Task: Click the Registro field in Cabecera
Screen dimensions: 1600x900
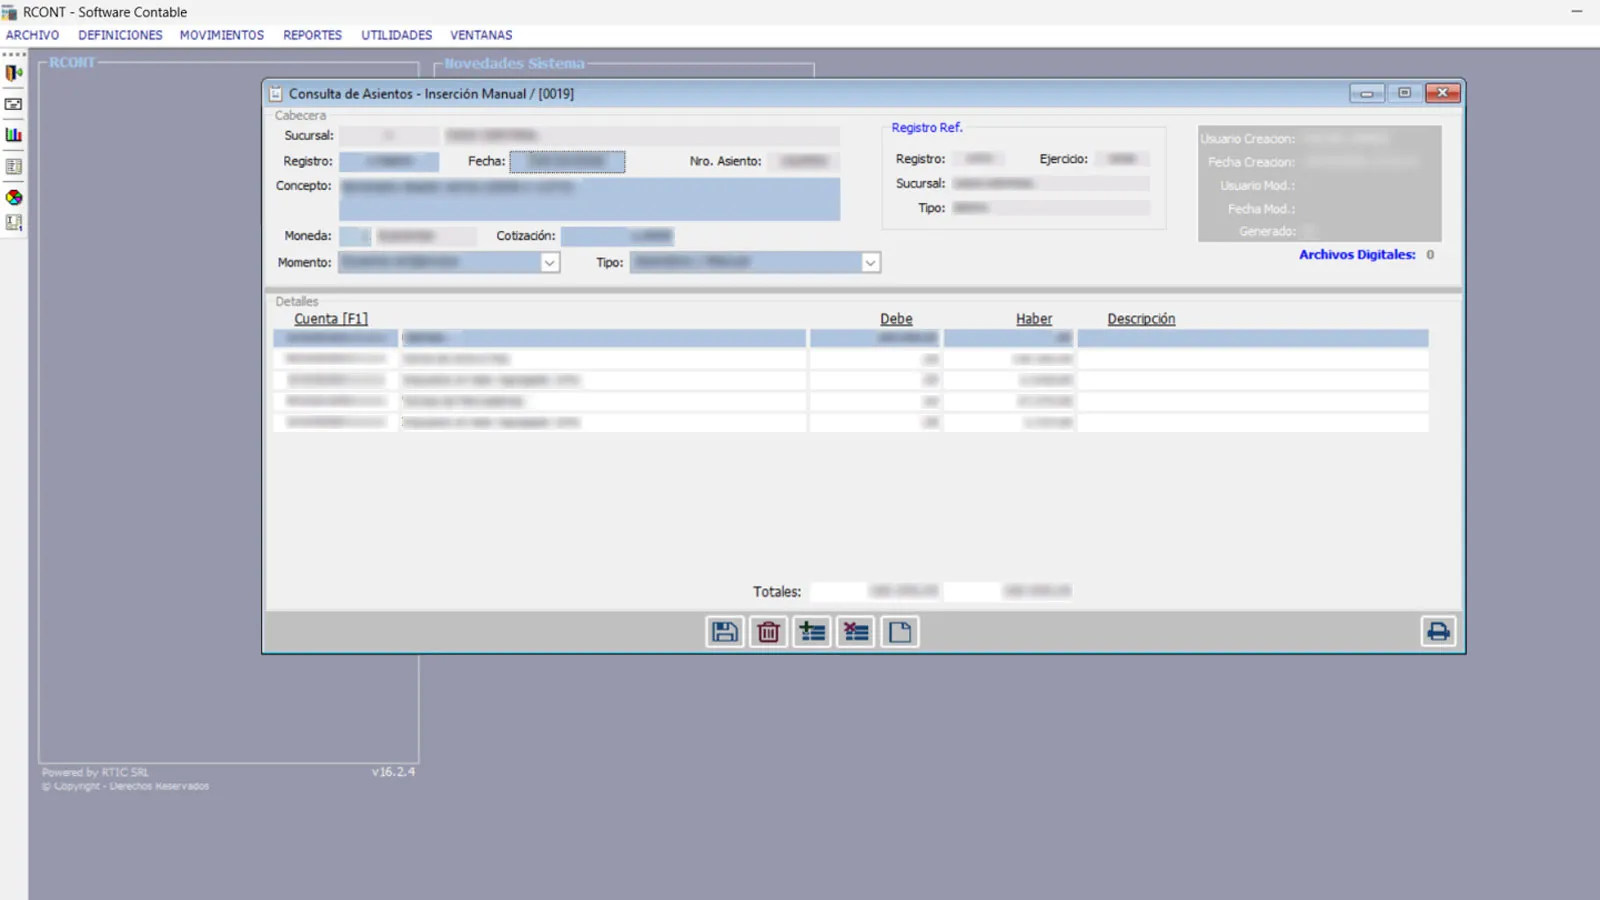Action: coord(389,161)
